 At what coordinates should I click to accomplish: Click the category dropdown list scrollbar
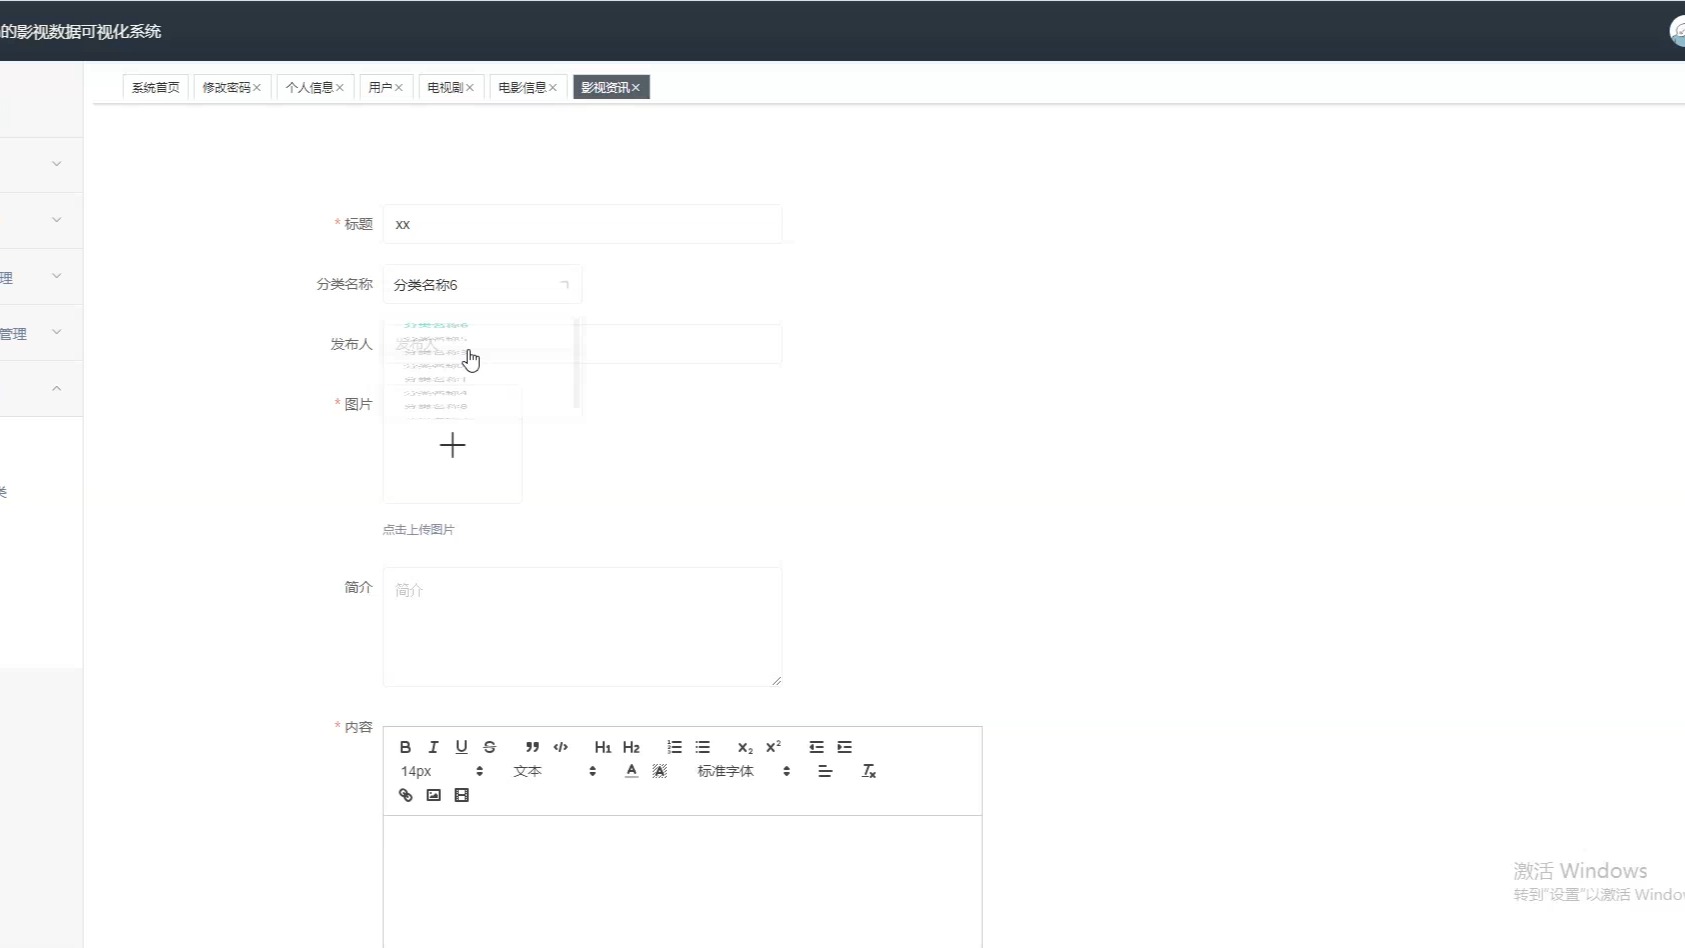point(576,364)
